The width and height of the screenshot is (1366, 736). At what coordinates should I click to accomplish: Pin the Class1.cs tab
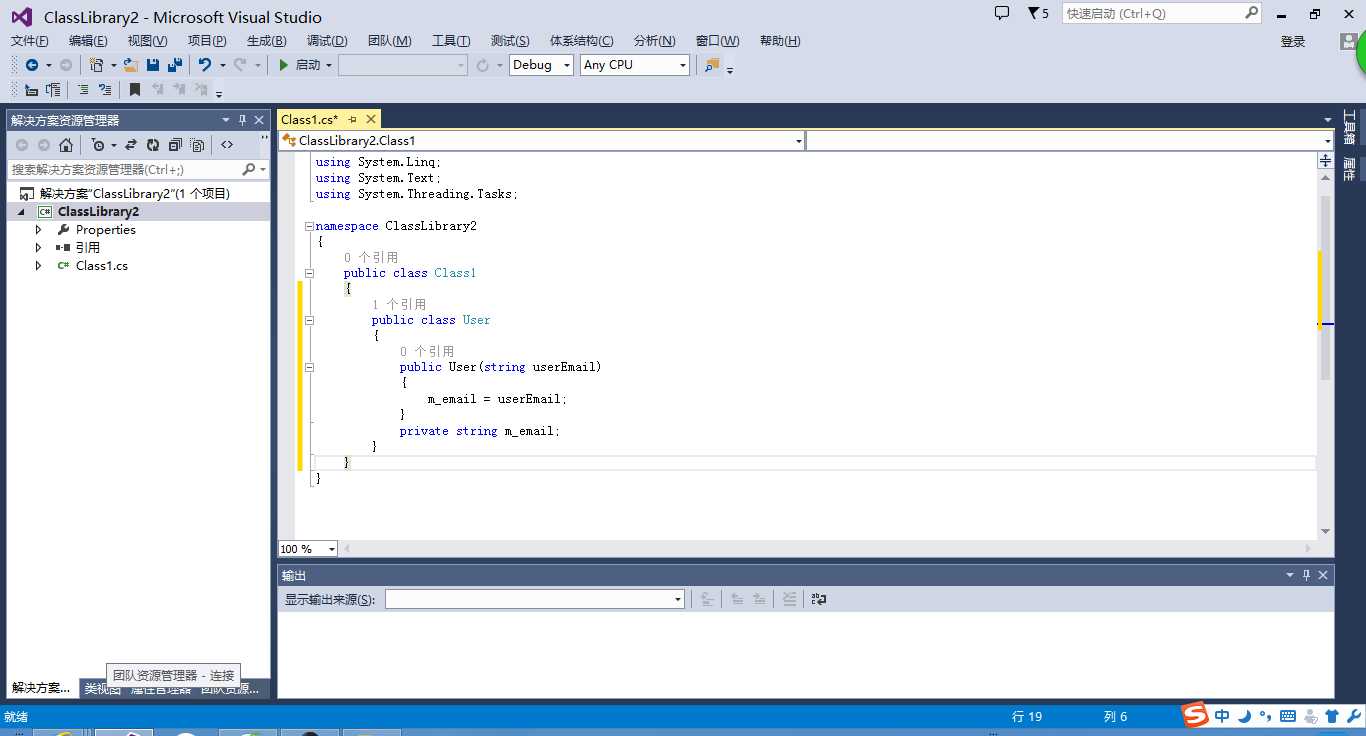[x=352, y=119]
